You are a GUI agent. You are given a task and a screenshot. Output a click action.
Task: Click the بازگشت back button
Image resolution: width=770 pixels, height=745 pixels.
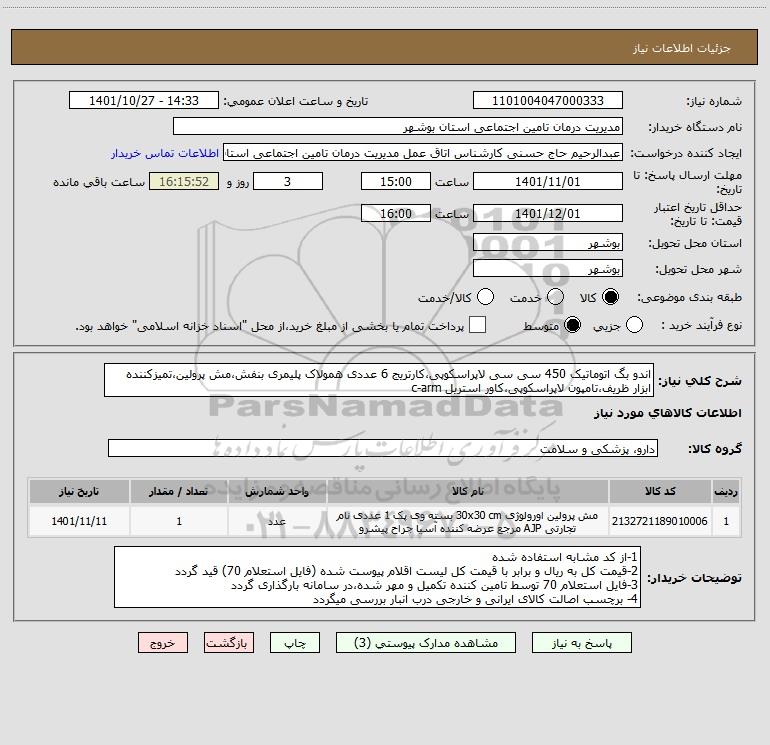pyautogui.click(x=229, y=643)
